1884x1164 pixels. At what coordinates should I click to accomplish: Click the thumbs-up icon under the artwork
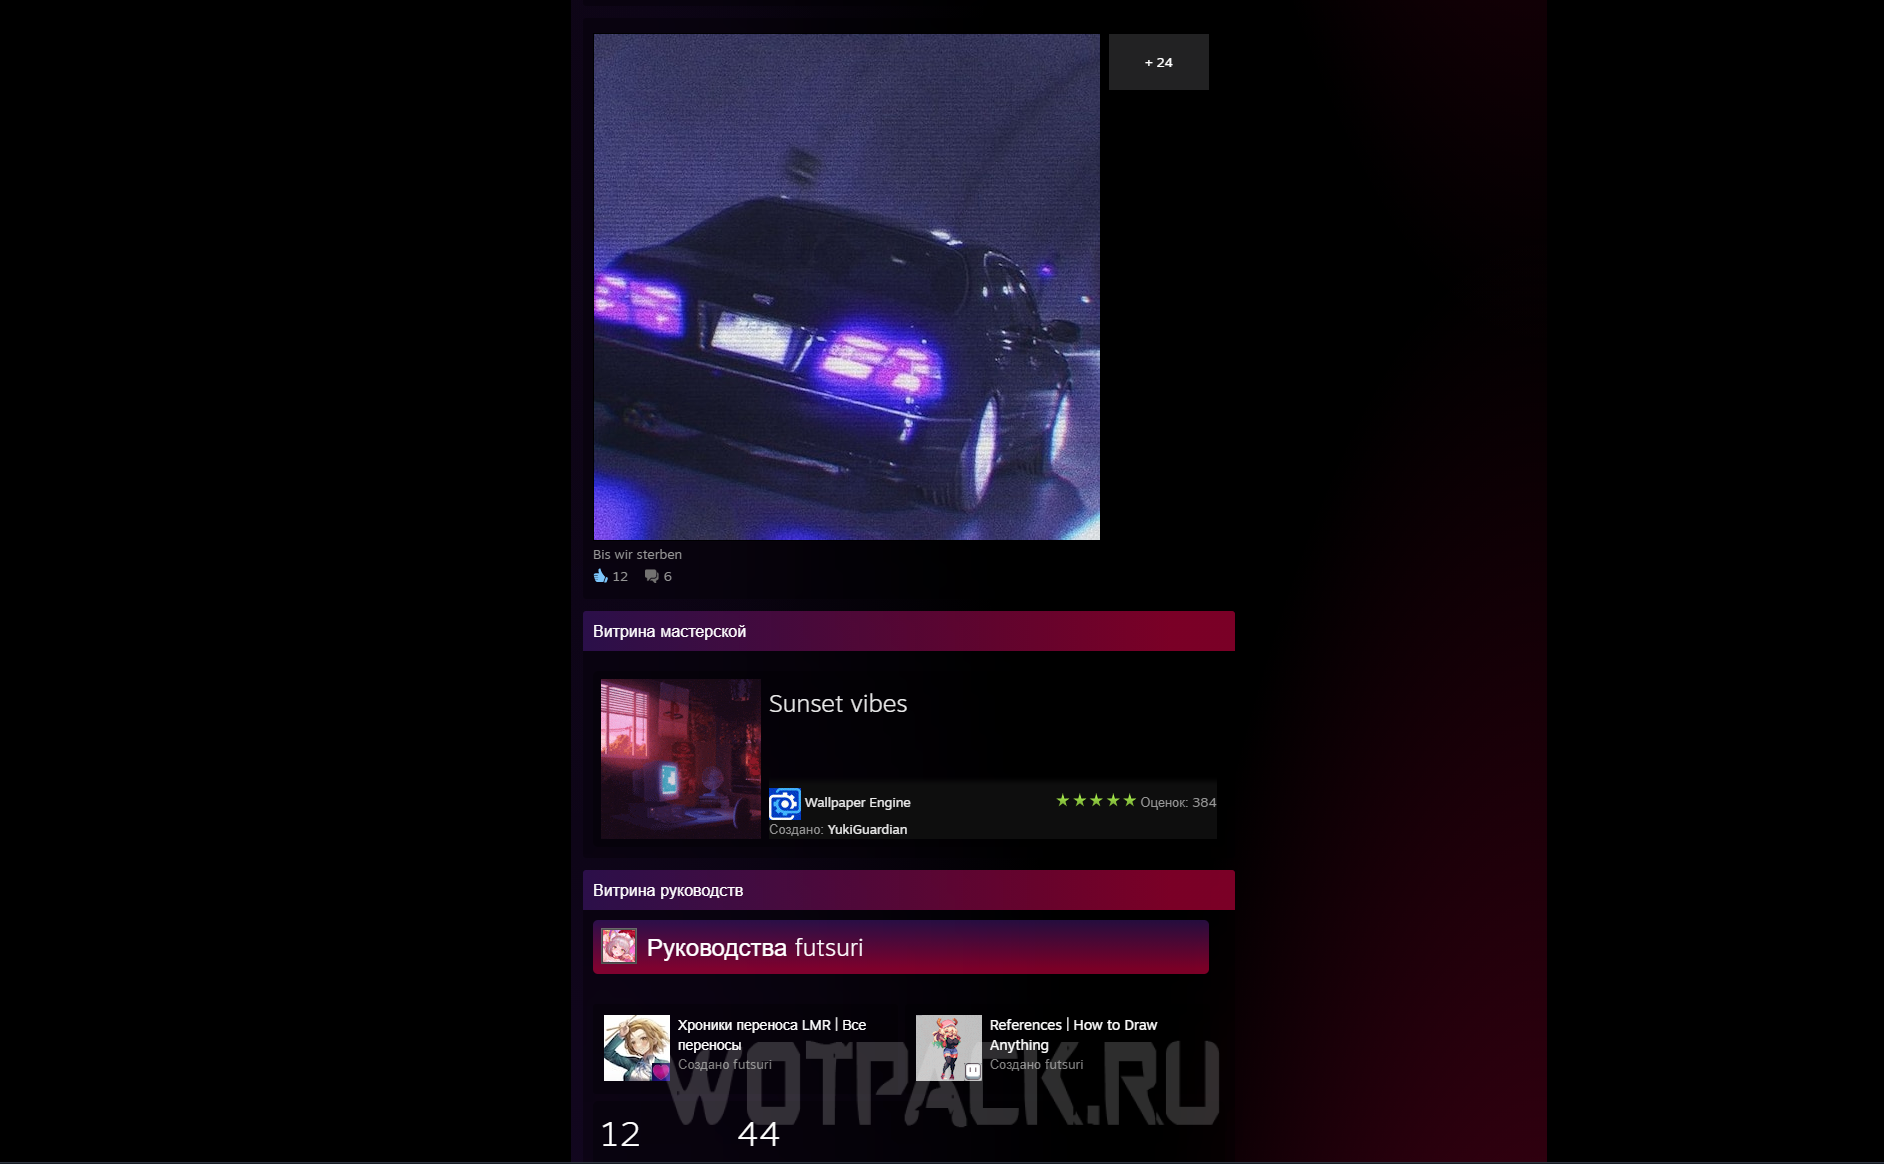coord(600,576)
